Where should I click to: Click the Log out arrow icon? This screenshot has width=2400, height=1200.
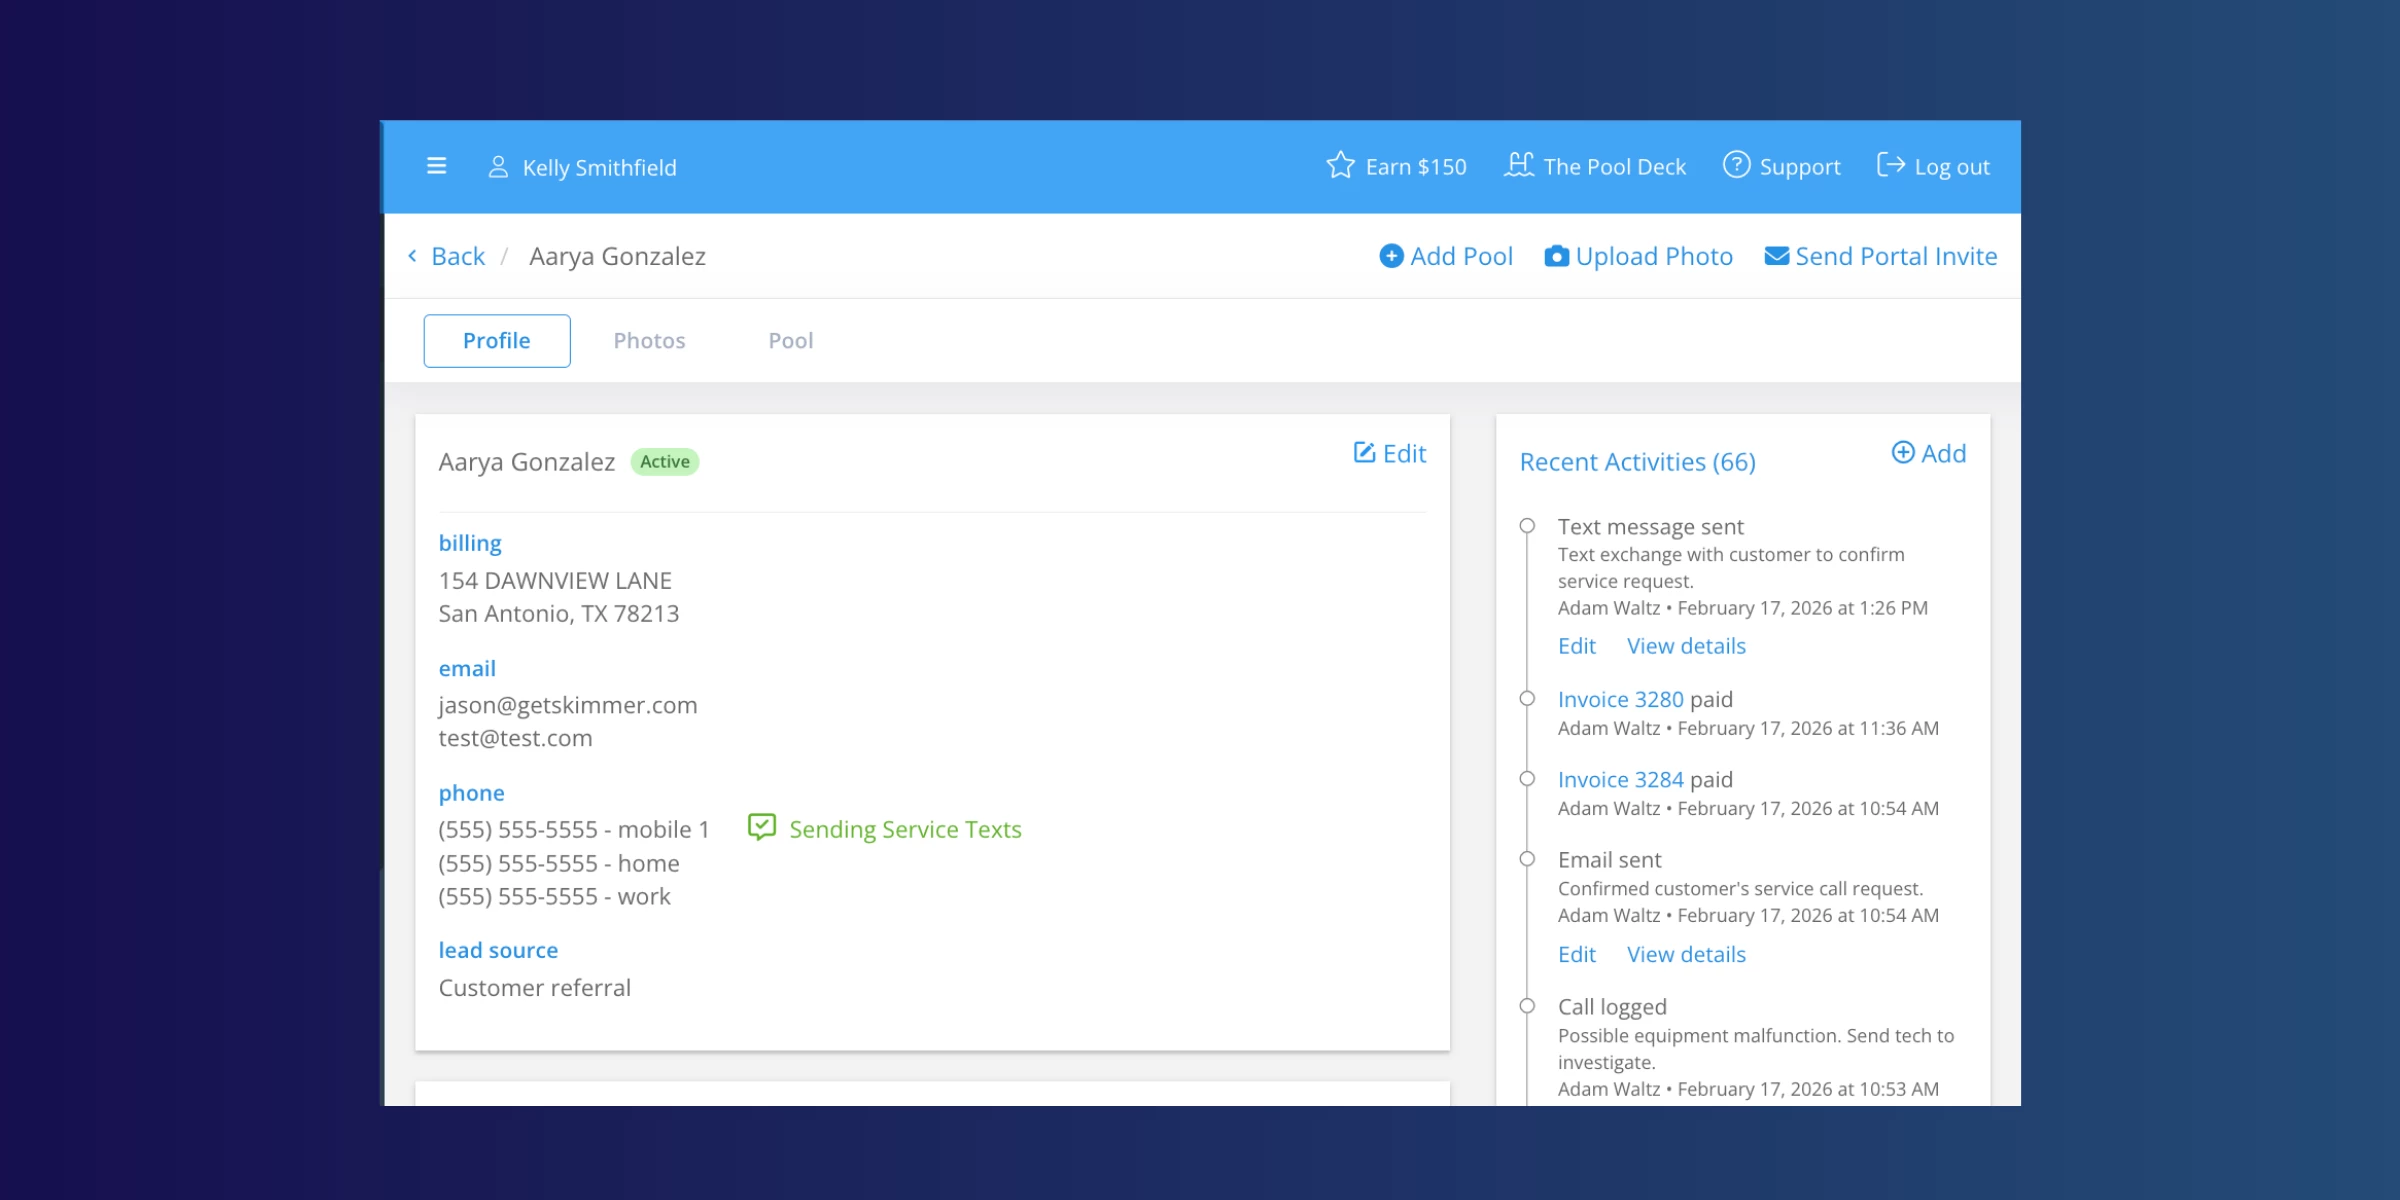[x=1890, y=165]
